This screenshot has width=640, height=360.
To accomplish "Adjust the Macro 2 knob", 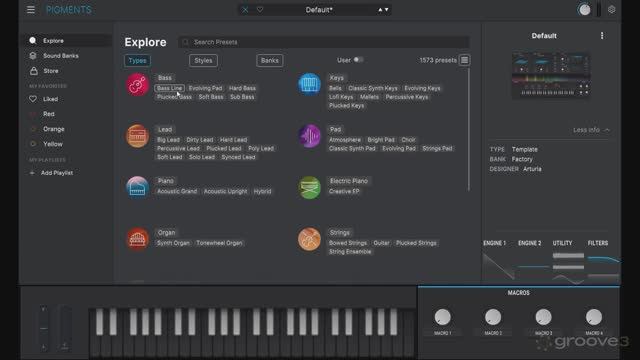I will pos(493,317).
